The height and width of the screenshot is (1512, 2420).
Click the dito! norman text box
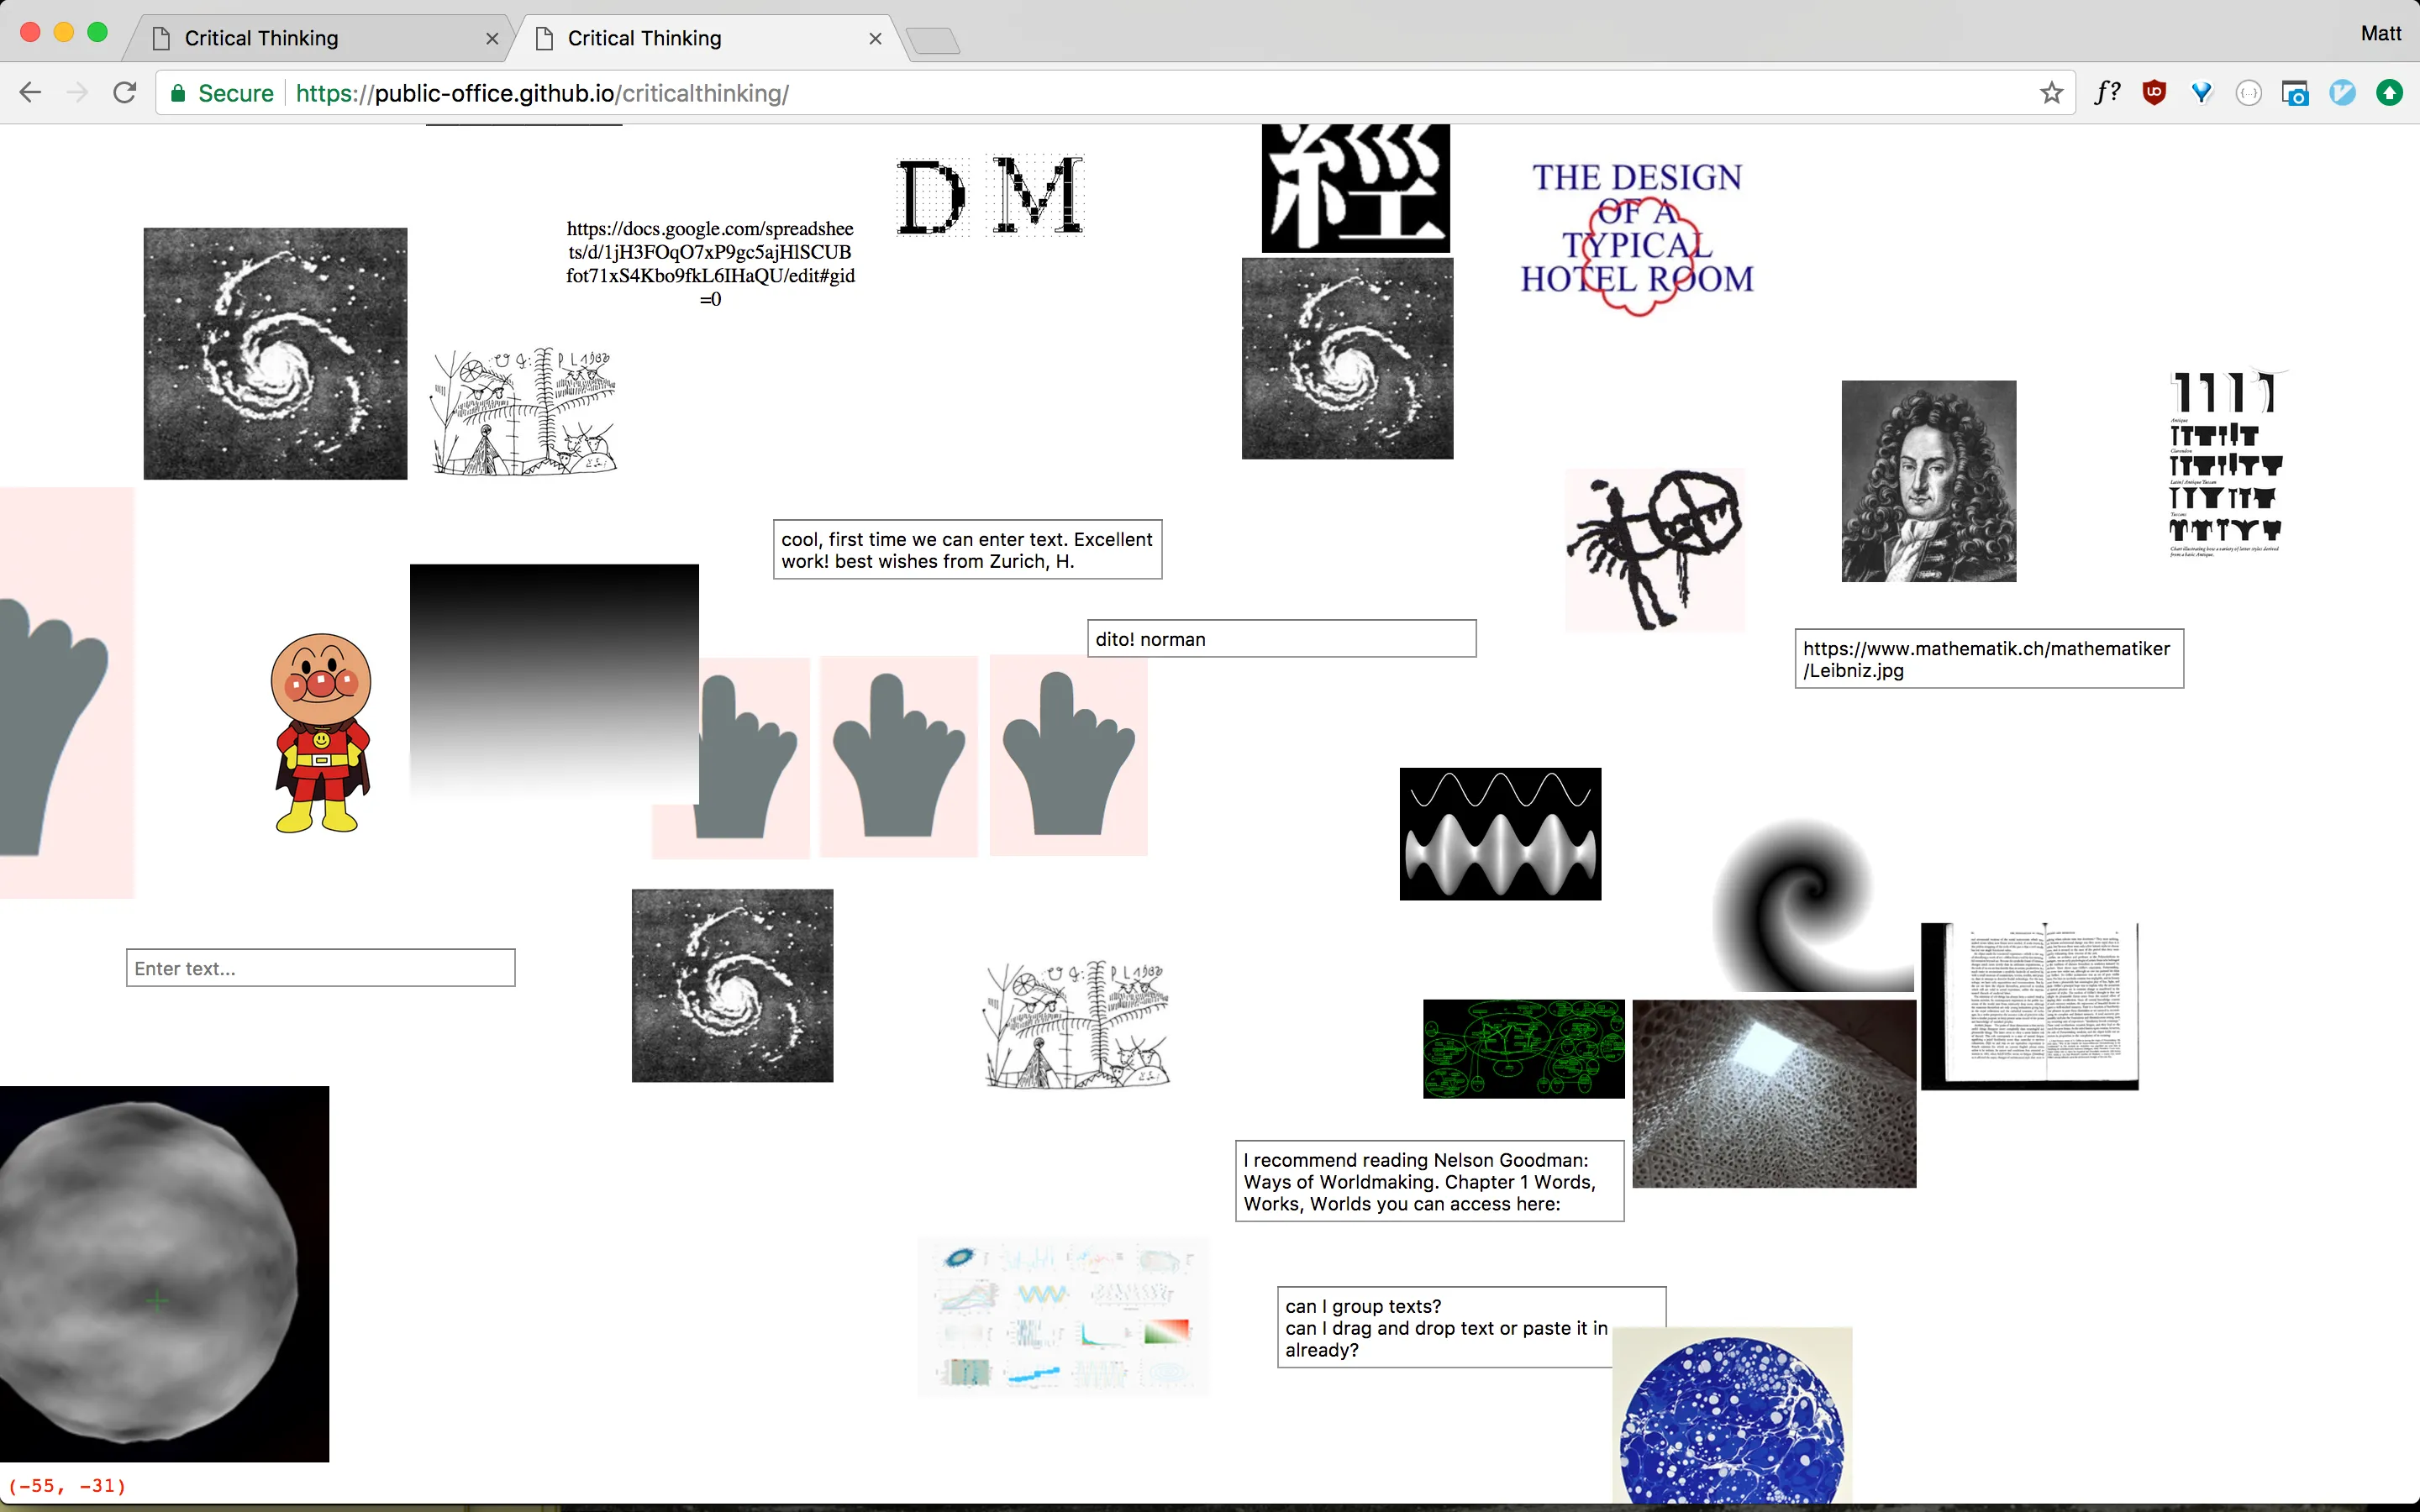coord(1281,639)
